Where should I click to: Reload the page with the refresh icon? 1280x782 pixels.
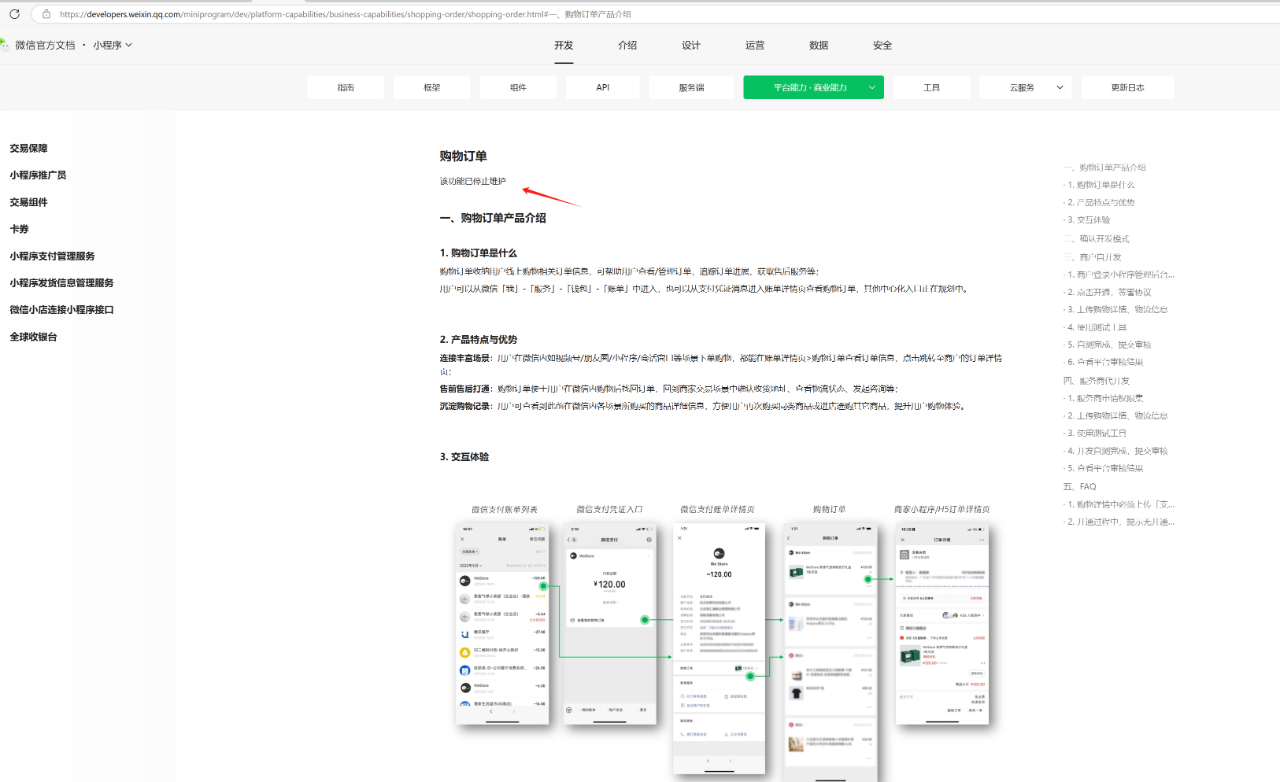pyautogui.click(x=15, y=14)
